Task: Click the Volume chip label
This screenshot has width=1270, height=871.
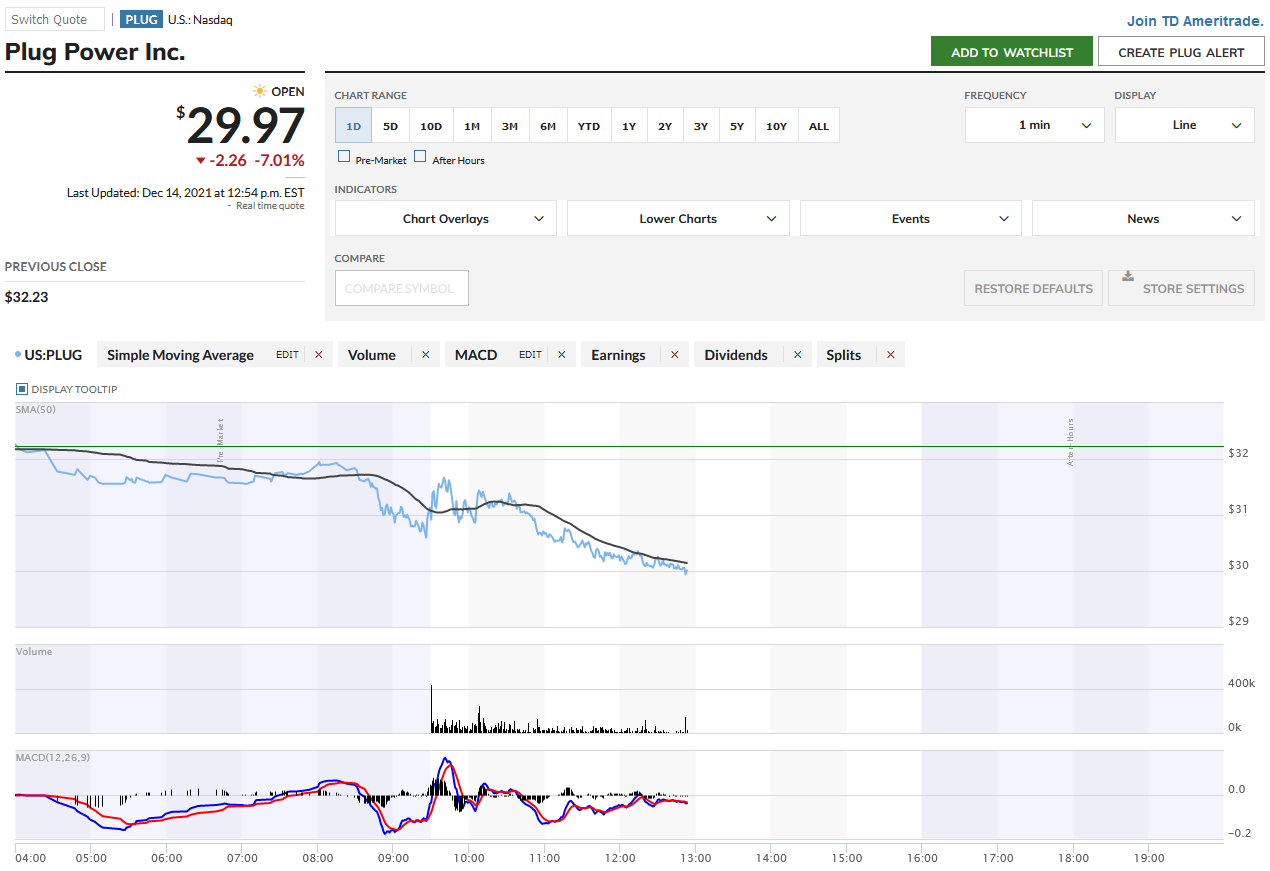Action: (372, 355)
